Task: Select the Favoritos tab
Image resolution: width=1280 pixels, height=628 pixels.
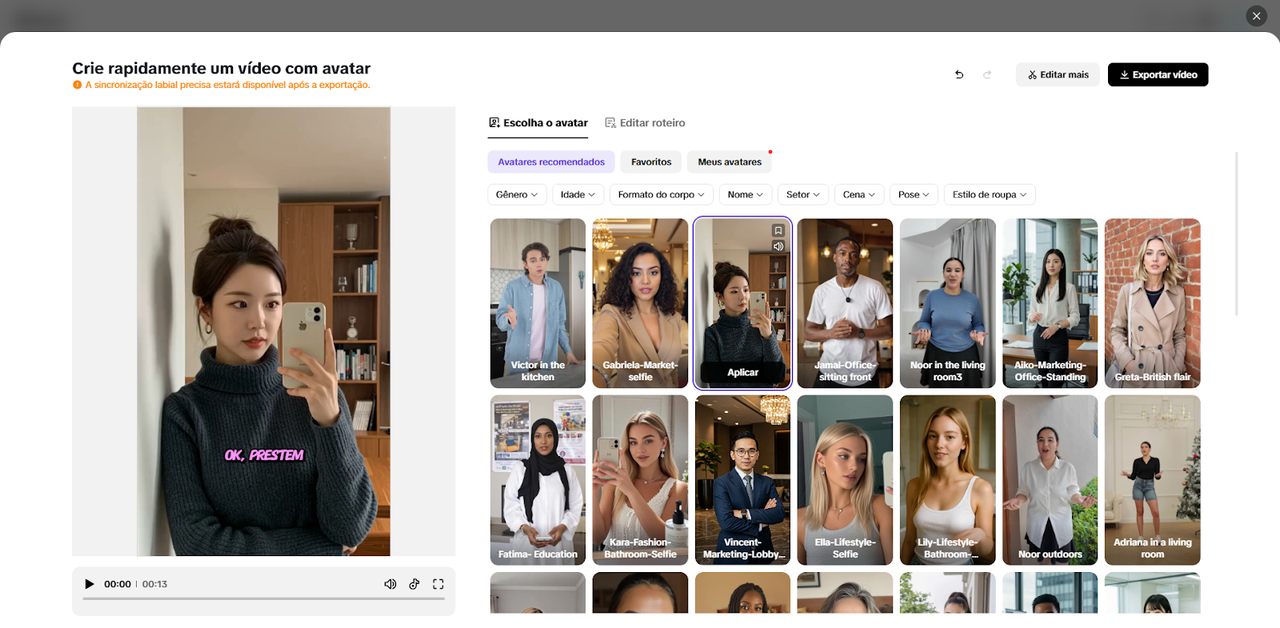Action: (x=651, y=162)
